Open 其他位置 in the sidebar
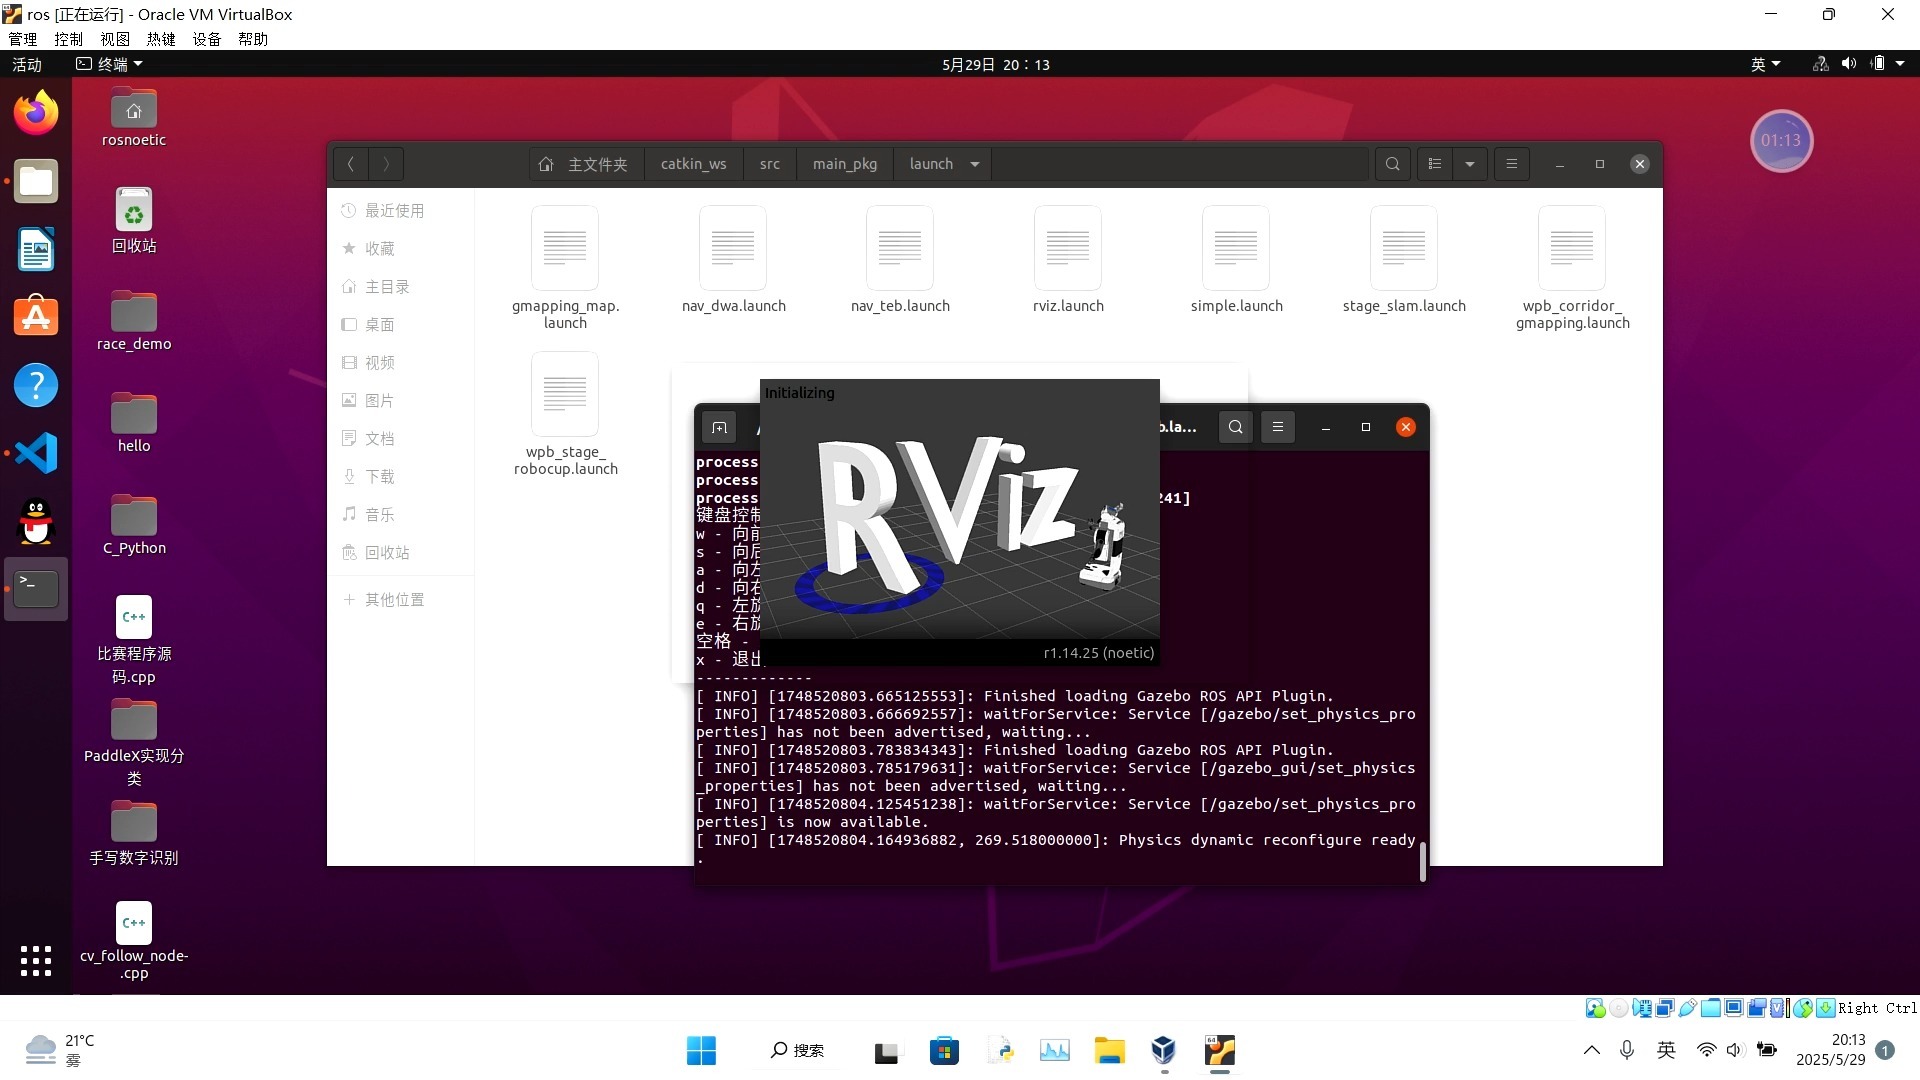 400,600
